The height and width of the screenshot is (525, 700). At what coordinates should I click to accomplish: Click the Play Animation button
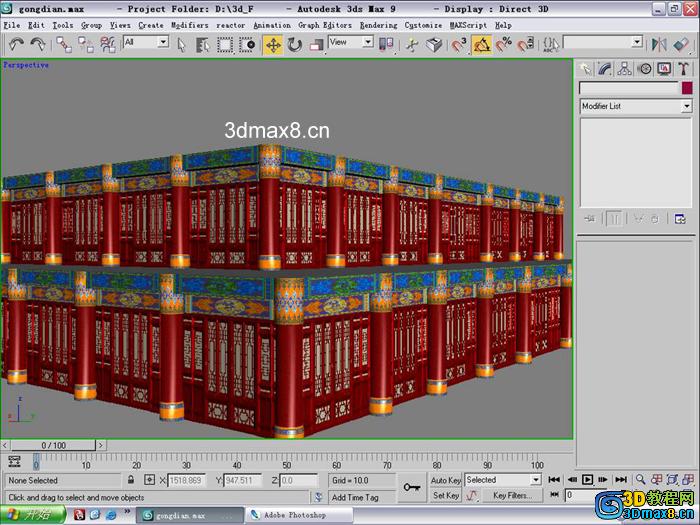pos(588,480)
